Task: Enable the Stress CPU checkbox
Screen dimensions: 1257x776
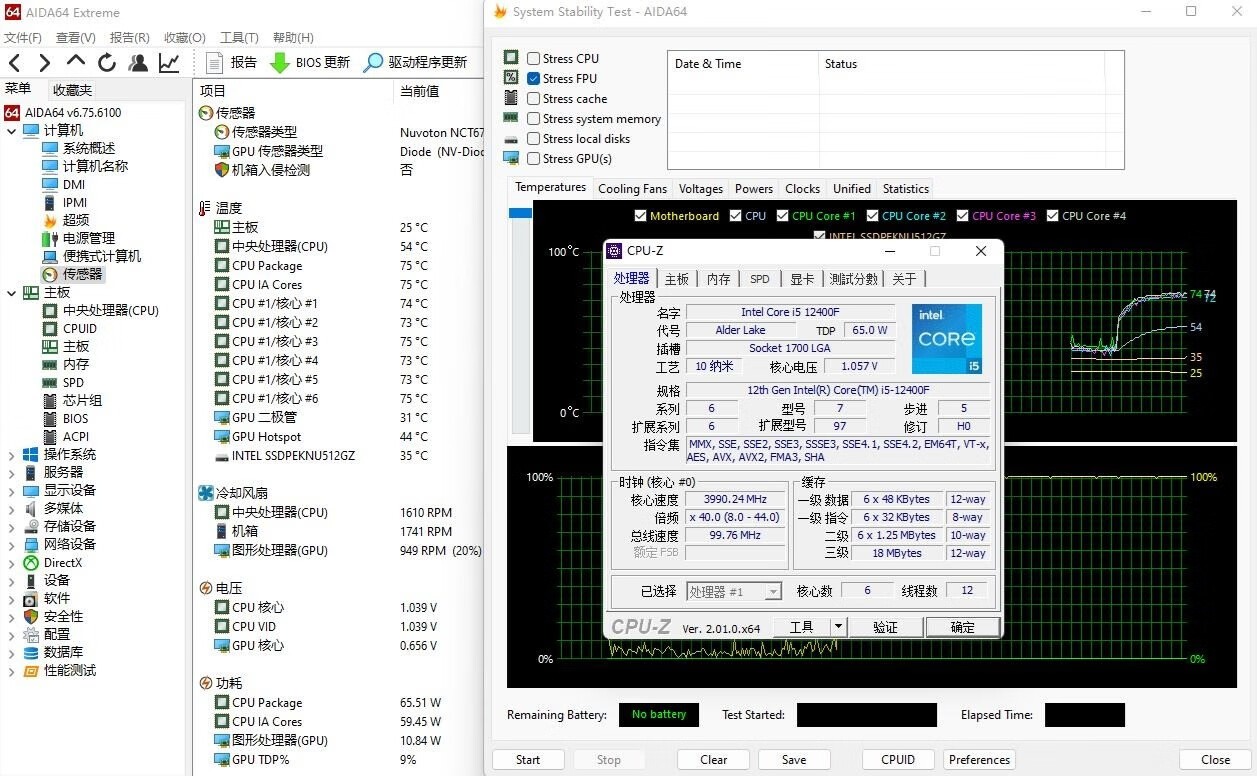Action: [534, 58]
